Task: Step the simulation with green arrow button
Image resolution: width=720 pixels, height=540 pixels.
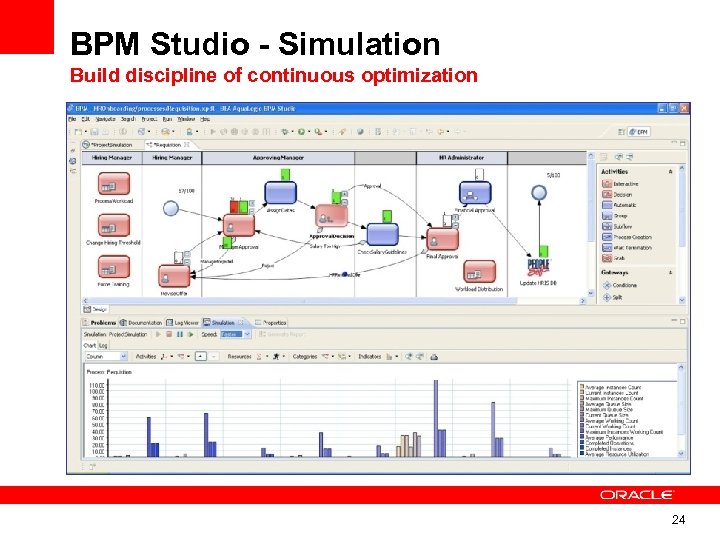Action: pos(191,334)
